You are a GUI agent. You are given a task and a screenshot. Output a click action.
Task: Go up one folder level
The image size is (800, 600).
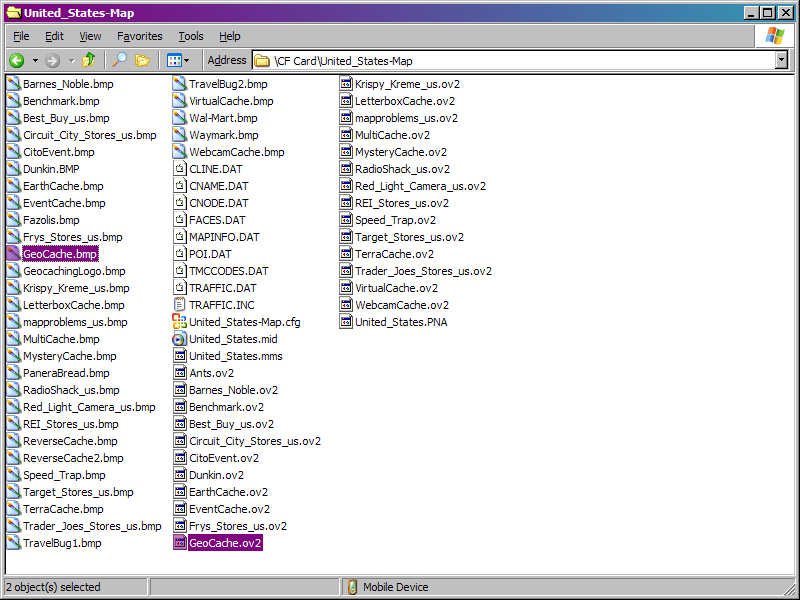[x=89, y=60]
